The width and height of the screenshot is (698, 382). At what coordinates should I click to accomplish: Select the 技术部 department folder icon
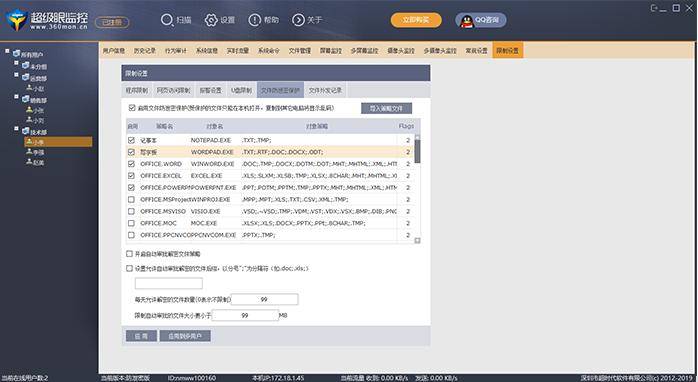pos(26,131)
